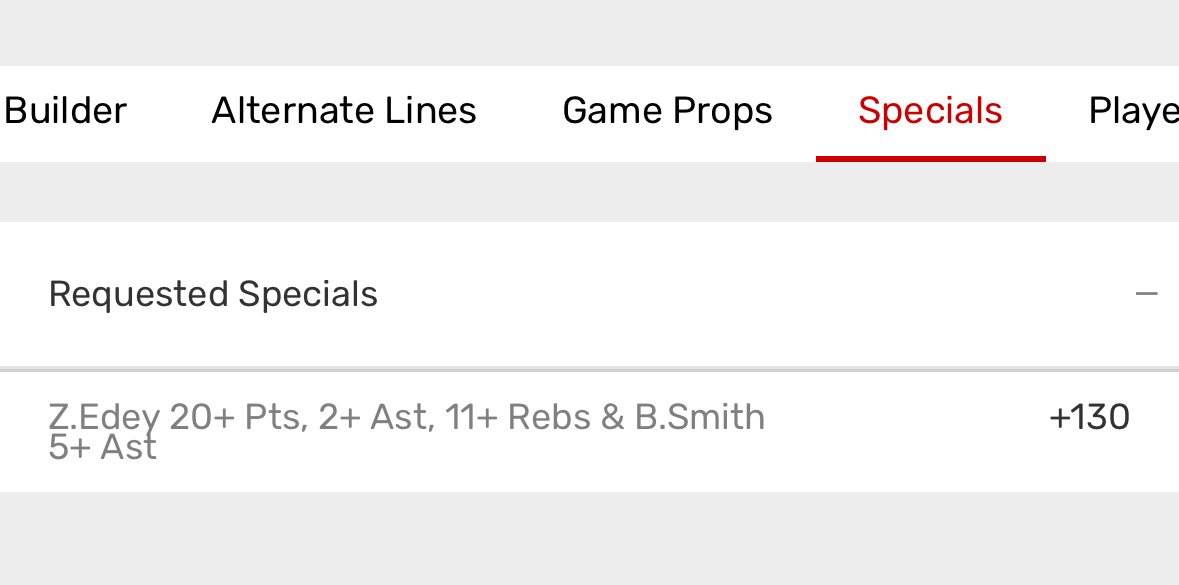Click the "Z.Edey 20+ Pts" text
The image size is (1179, 585).
pyautogui.click(x=176, y=417)
